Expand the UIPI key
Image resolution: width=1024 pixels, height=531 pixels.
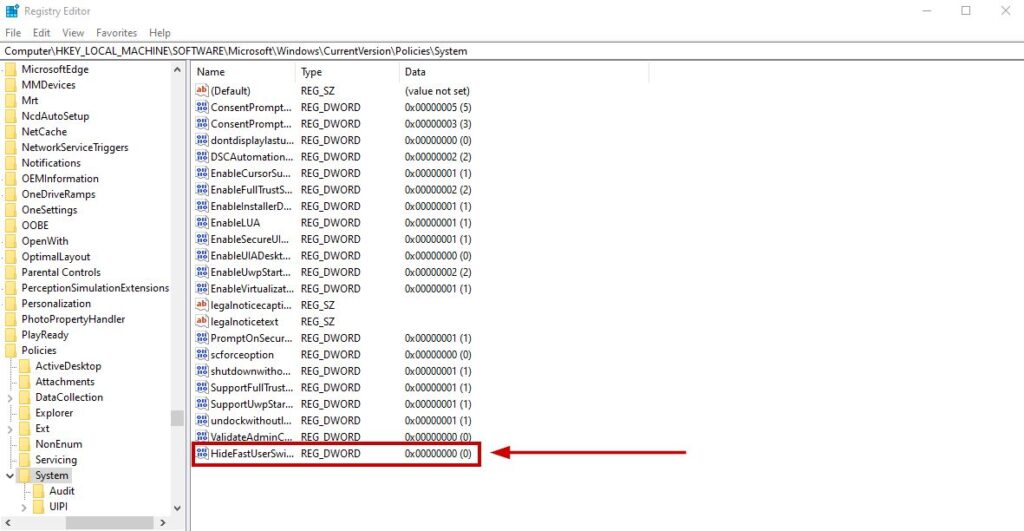(x=24, y=507)
